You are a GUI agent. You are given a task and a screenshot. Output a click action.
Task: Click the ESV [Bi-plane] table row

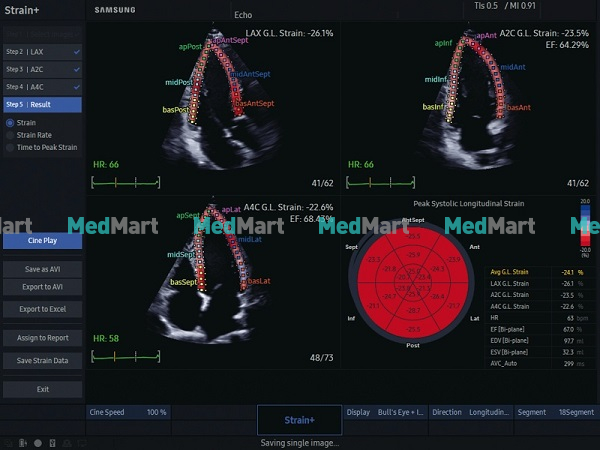tap(540, 352)
